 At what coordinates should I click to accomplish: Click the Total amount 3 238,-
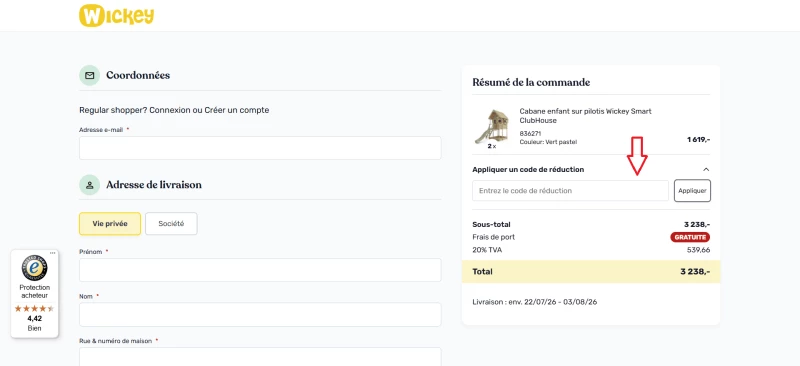[695, 272]
